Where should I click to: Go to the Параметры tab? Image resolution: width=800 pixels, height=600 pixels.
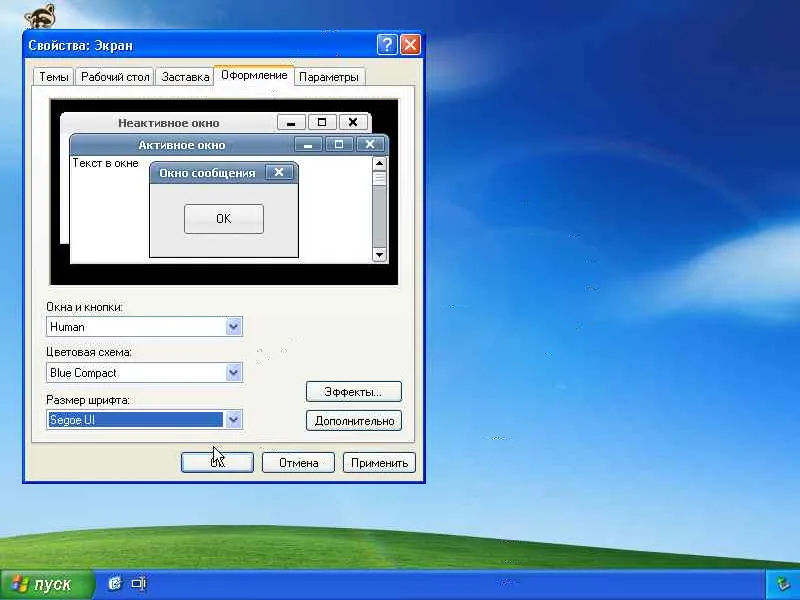pos(329,77)
